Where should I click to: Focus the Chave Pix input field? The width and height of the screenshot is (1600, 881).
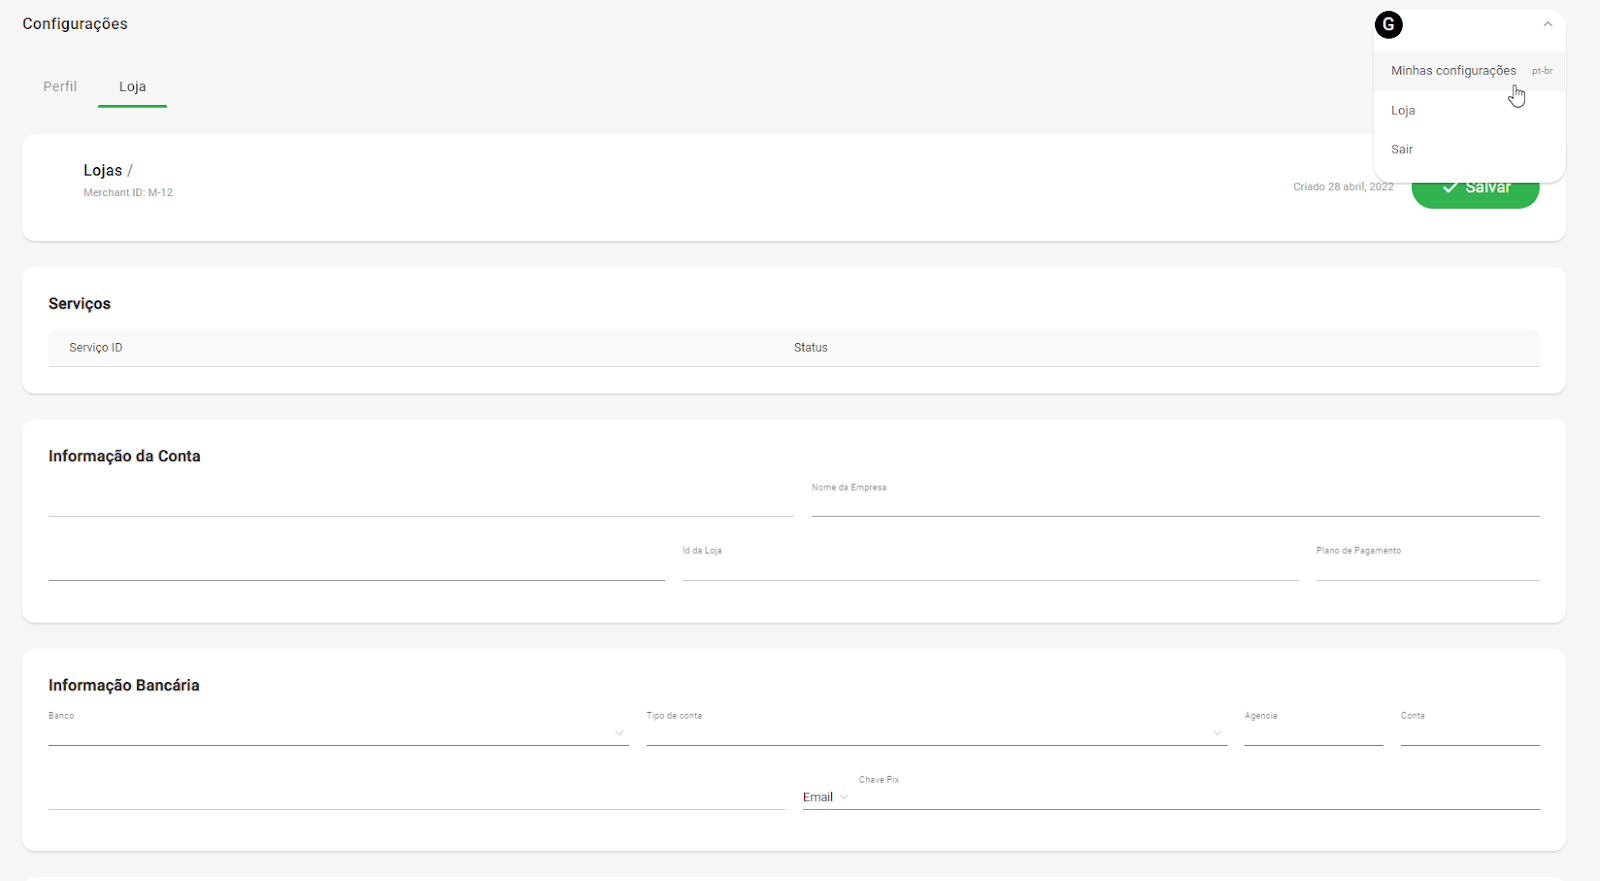coord(1199,792)
